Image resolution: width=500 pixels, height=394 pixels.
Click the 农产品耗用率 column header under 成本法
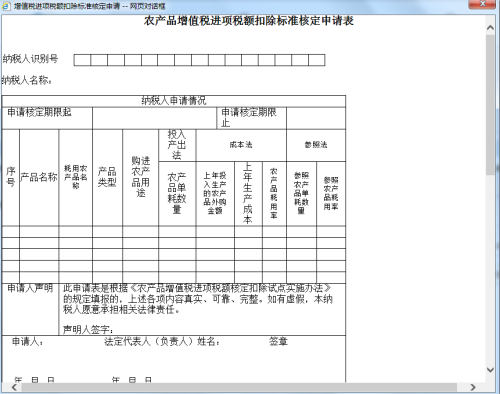pos(274,194)
